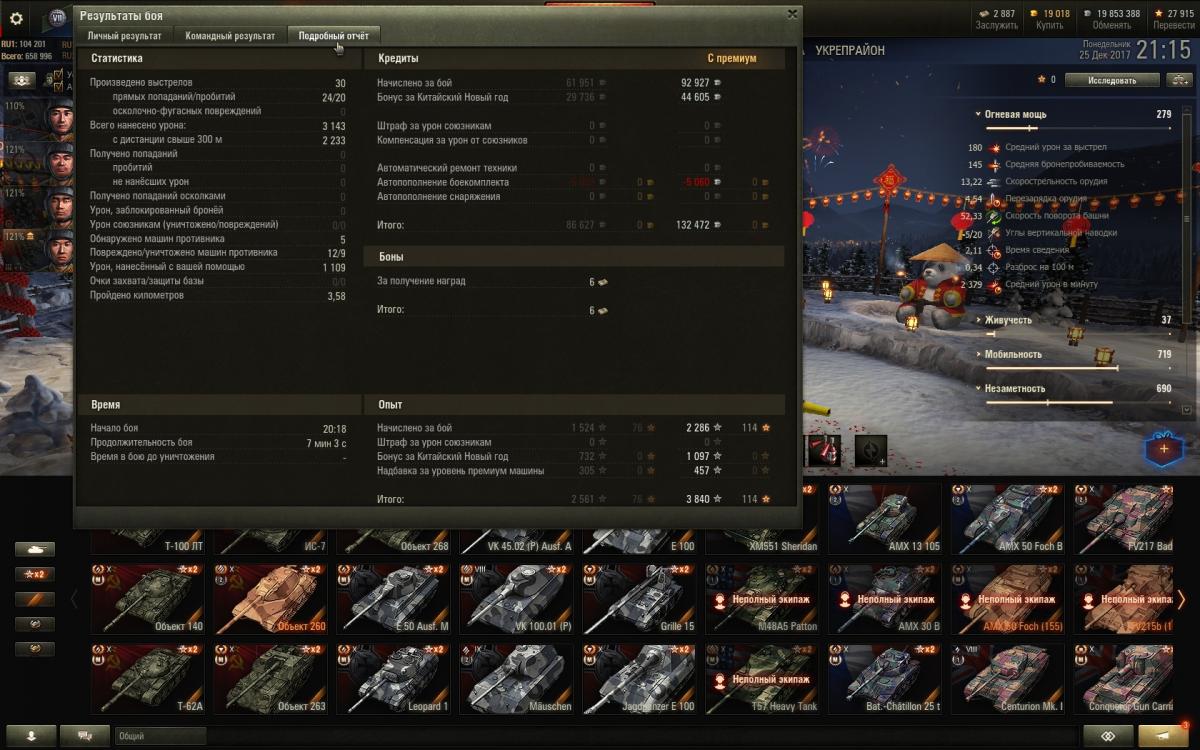This screenshot has height=750, width=1200.
Task: Select the Grille 15 tank
Action: point(640,598)
